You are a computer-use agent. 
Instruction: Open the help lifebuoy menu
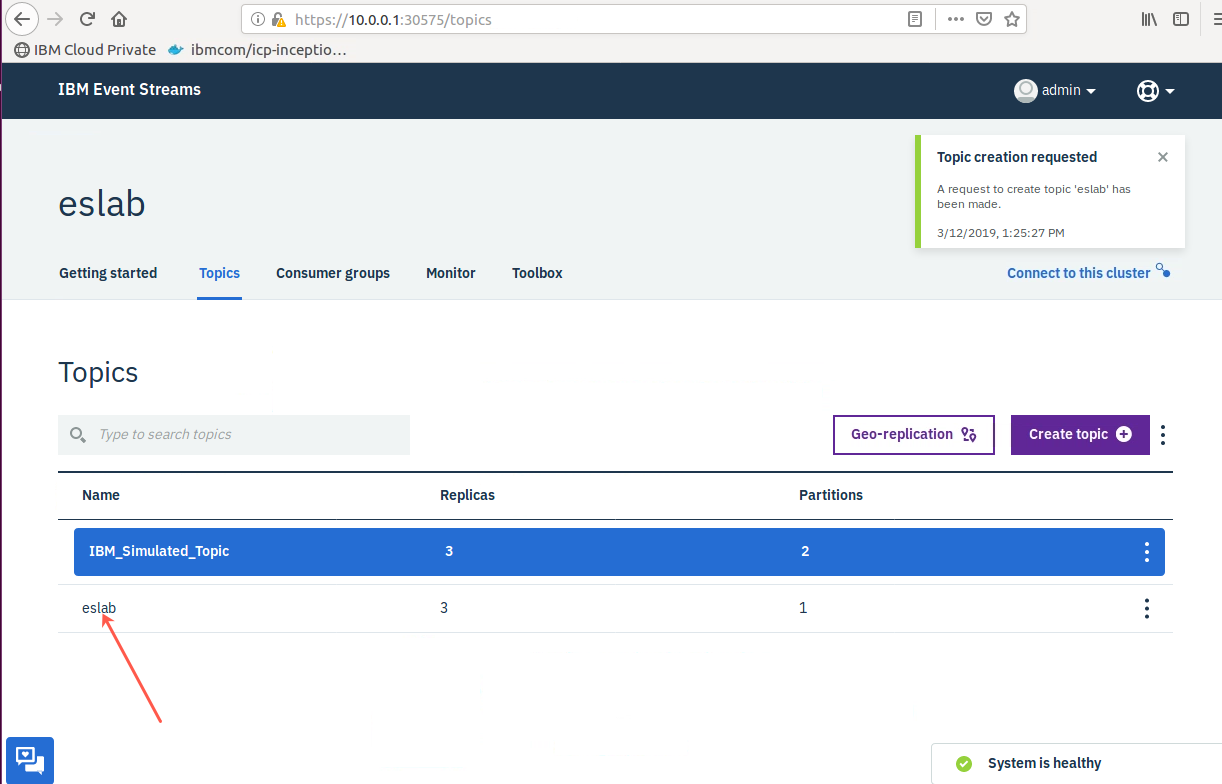[x=1155, y=90]
